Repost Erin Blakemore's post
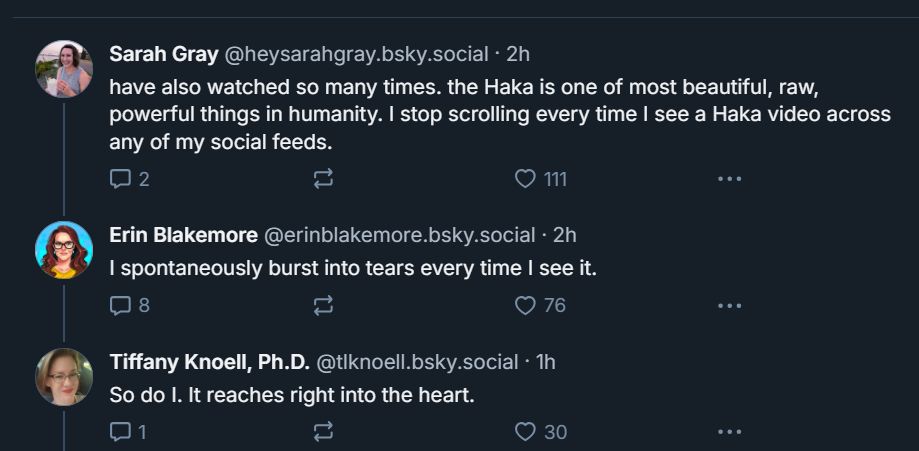This screenshot has height=451, width=919. (323, 305)
